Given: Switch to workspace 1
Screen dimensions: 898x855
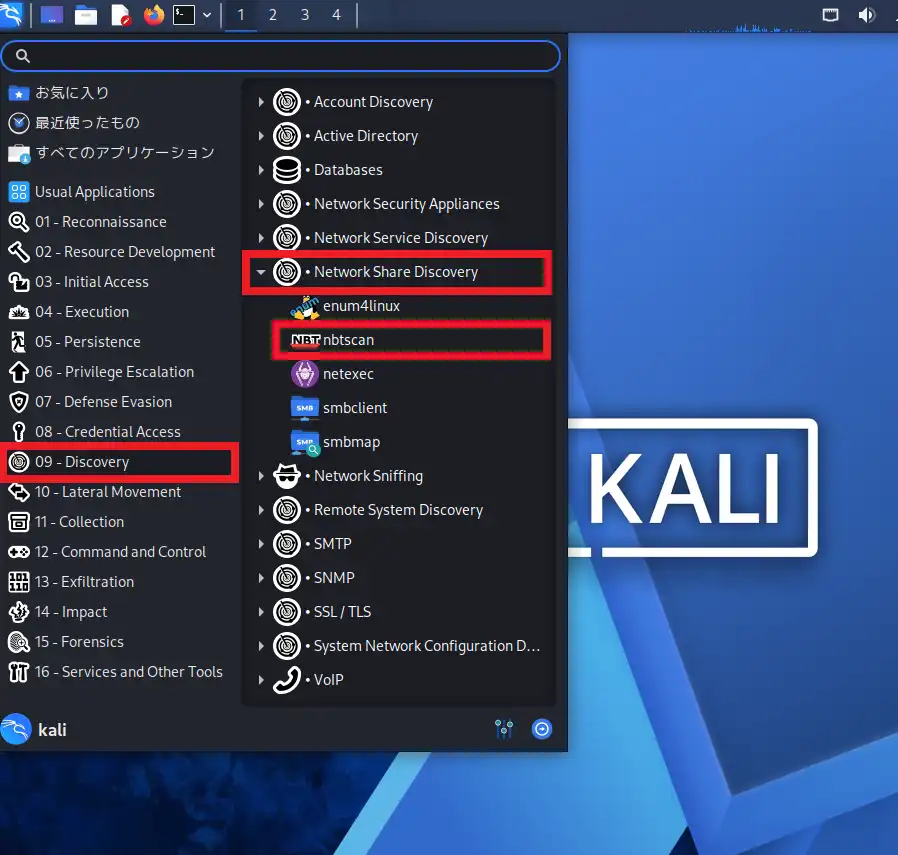Looking at the screenshot, I should [241, 15].
